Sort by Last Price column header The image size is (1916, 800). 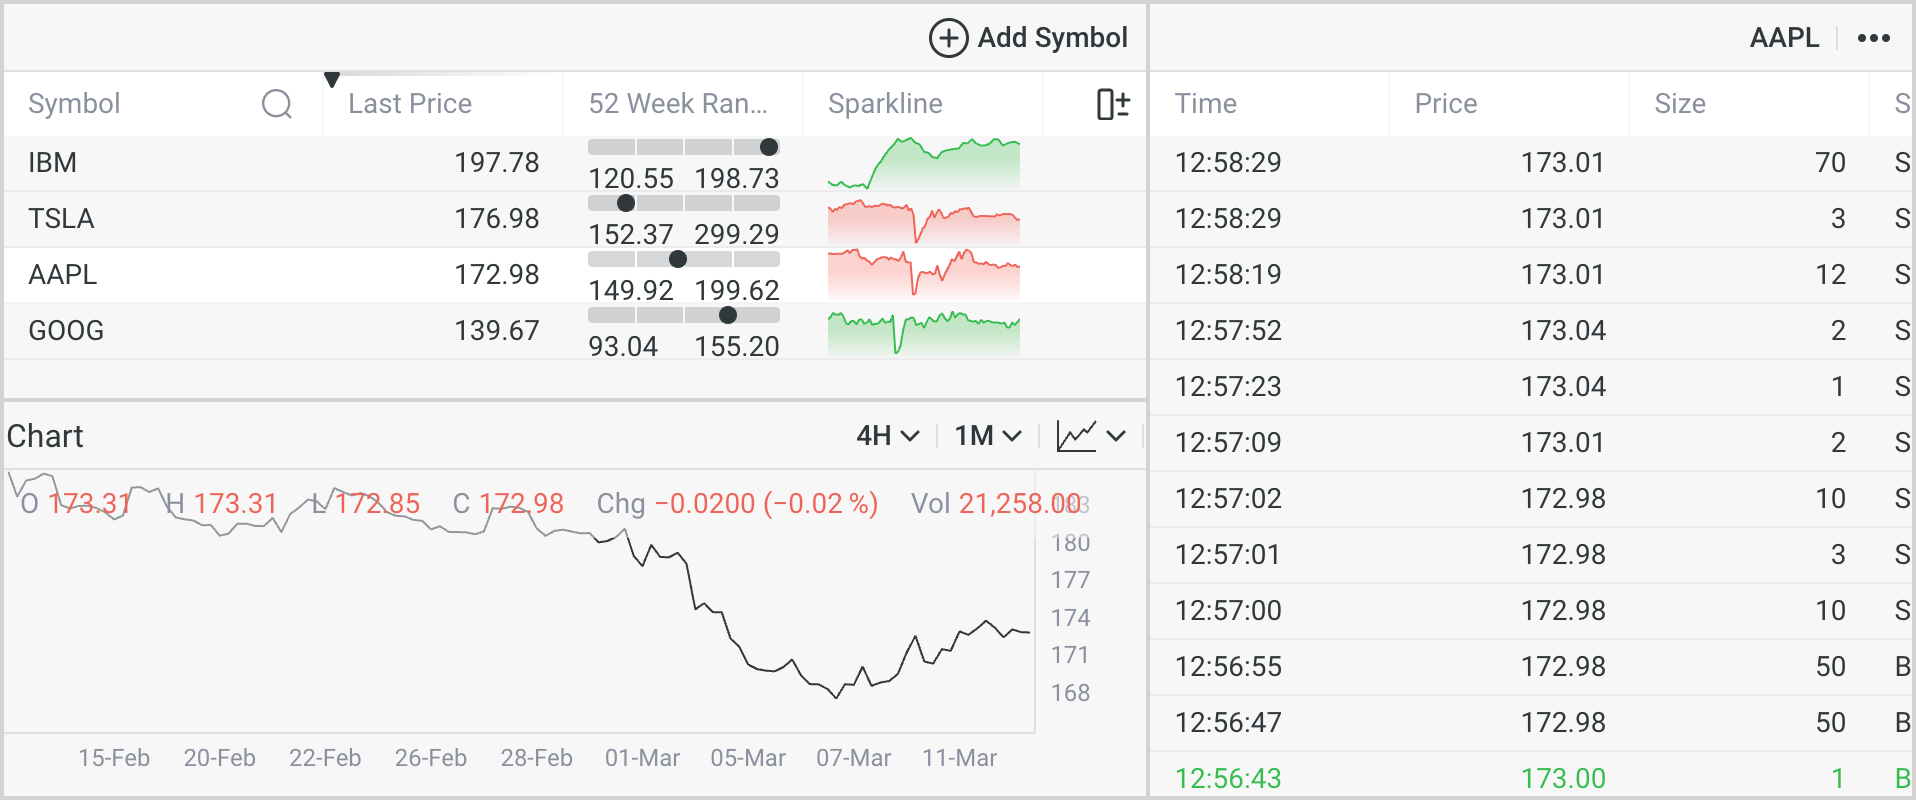coord(410,104)
